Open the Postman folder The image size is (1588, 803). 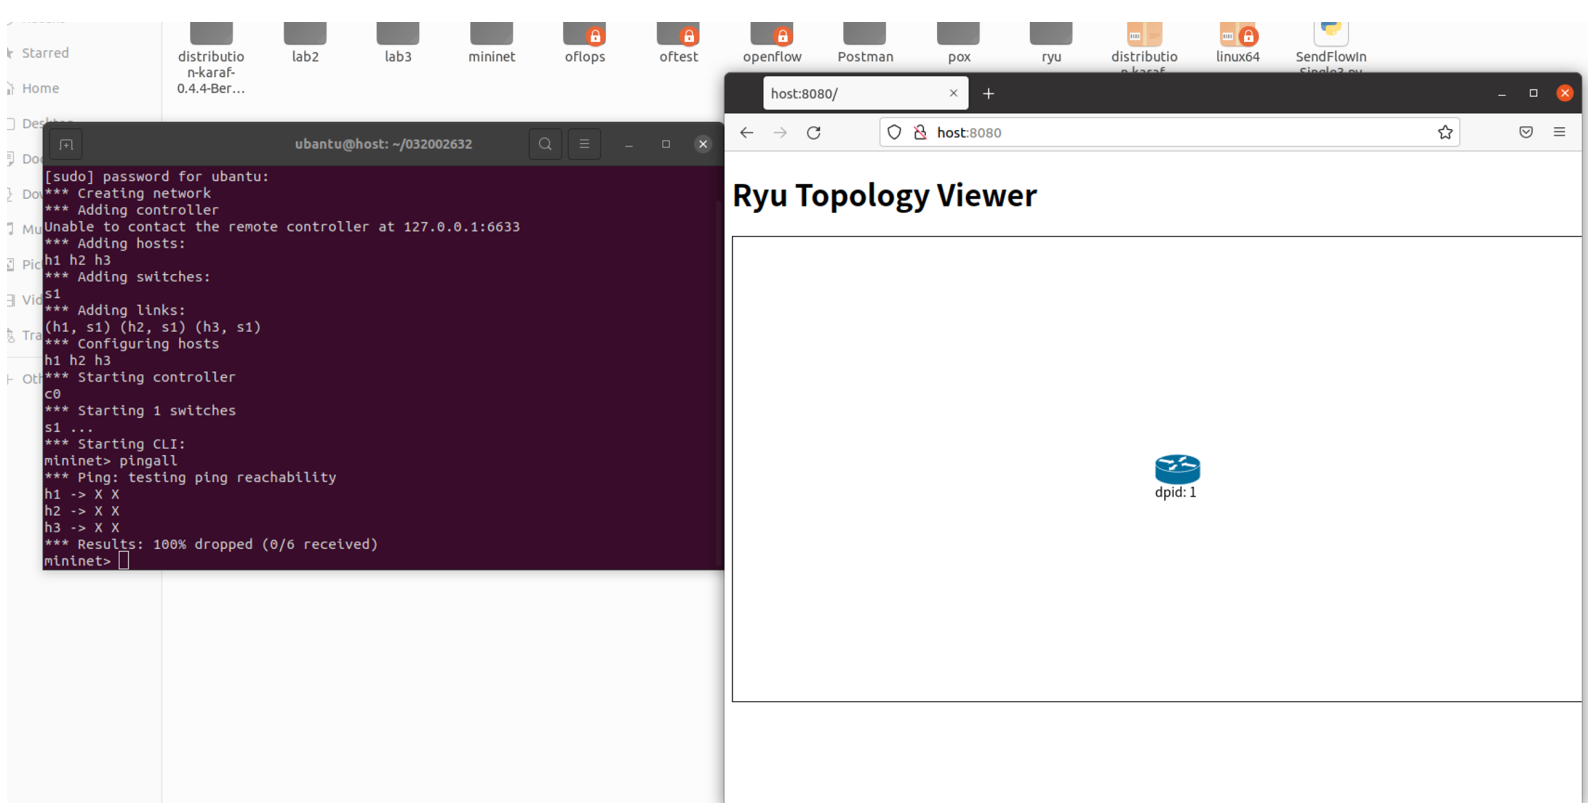tap(865, 43)
